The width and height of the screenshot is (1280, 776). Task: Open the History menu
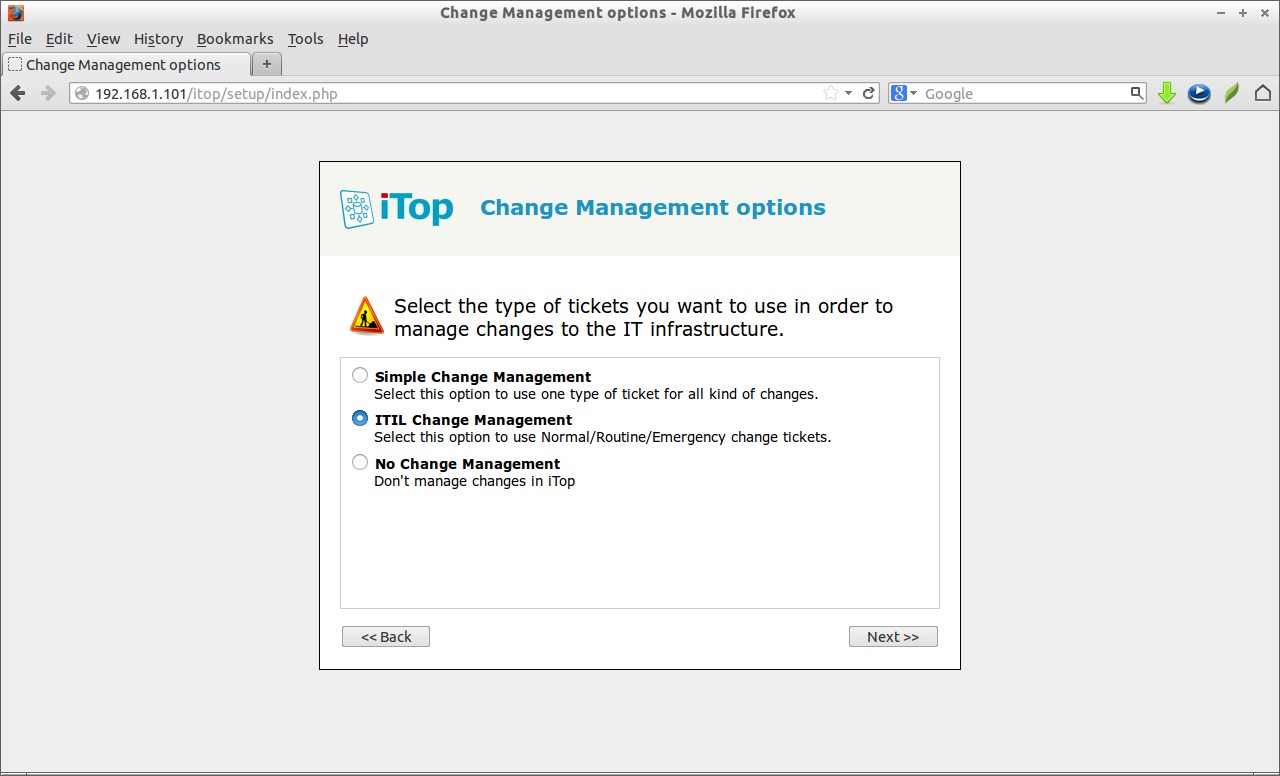click(158, 39)
